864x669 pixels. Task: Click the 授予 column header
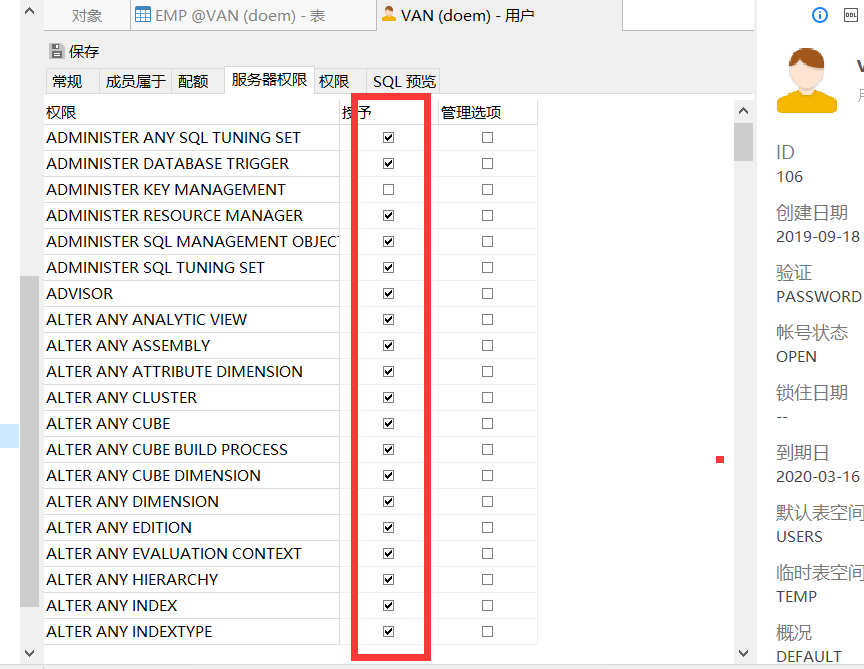click(x=388, y=112)
